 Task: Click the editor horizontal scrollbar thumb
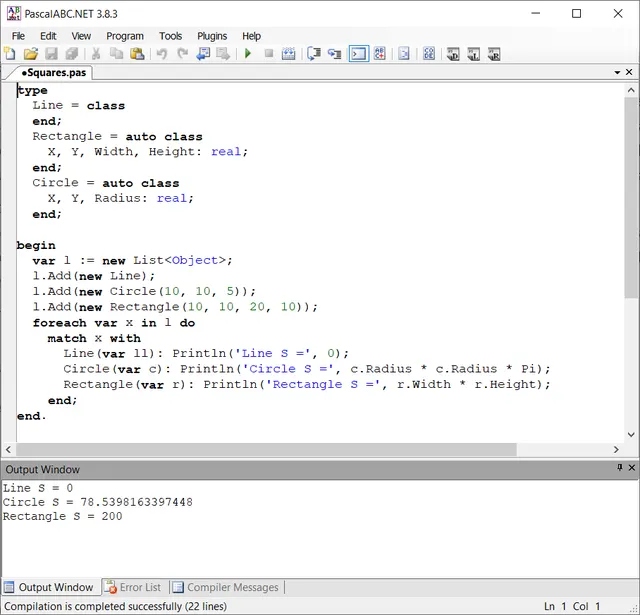pyautogui.click(x=266, y=449)
